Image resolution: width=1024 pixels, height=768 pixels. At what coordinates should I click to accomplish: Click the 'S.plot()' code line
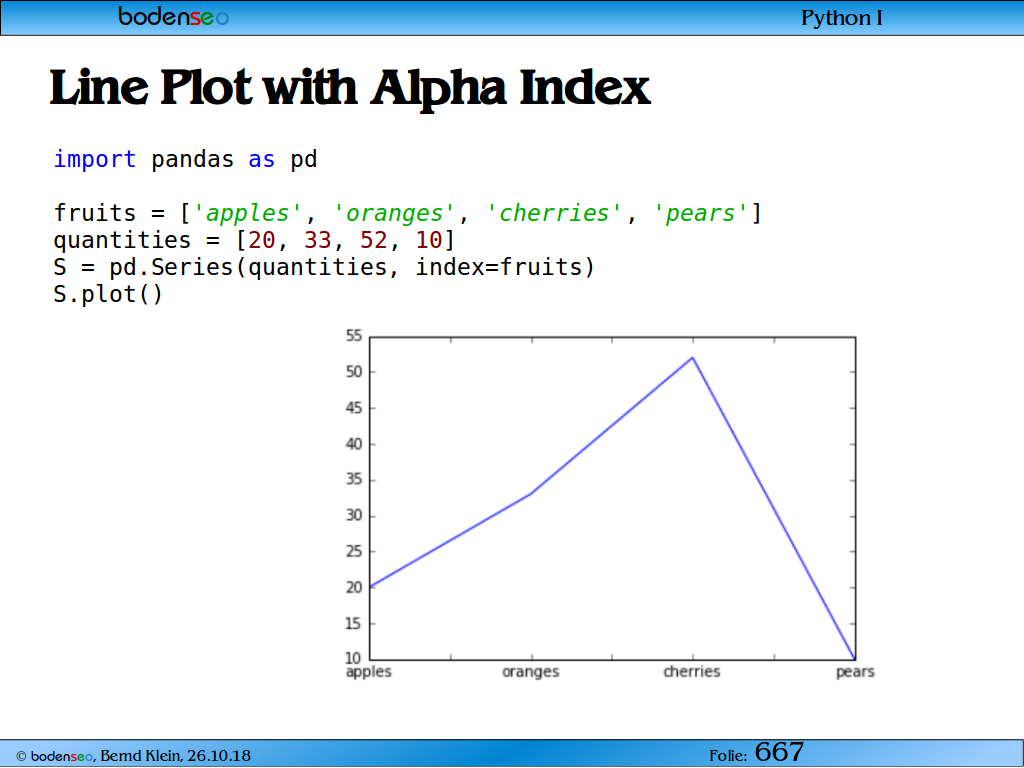point(108,295)
